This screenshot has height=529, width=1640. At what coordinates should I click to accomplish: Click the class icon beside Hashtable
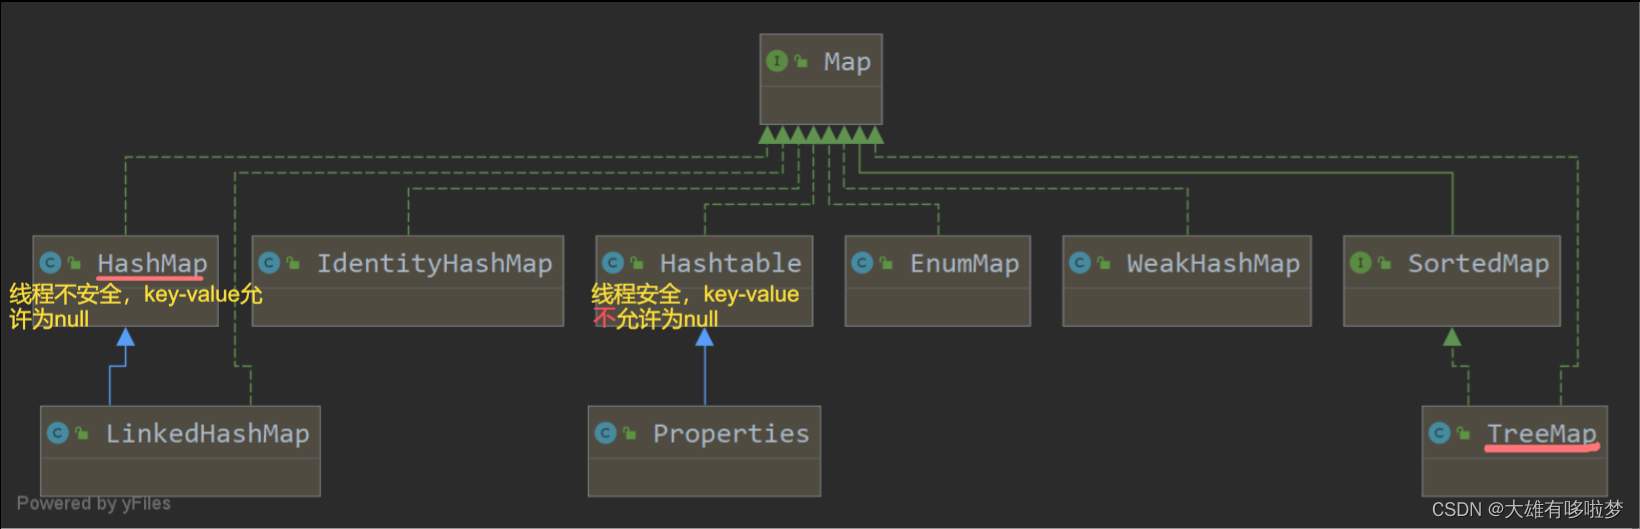pos(613,263)
